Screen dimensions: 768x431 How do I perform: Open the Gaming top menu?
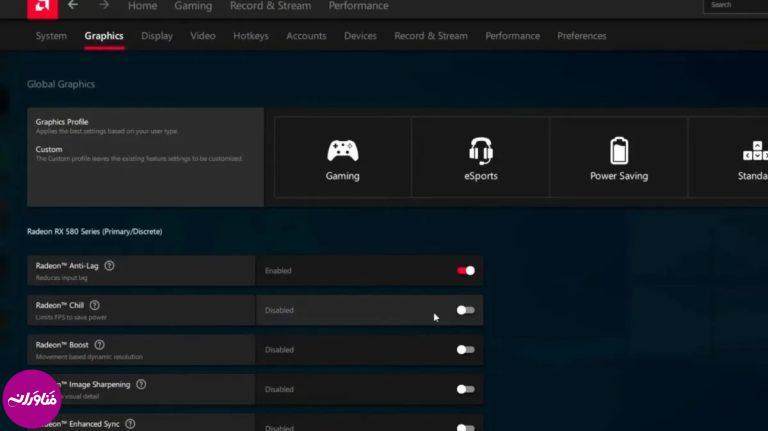pos(193,6)
